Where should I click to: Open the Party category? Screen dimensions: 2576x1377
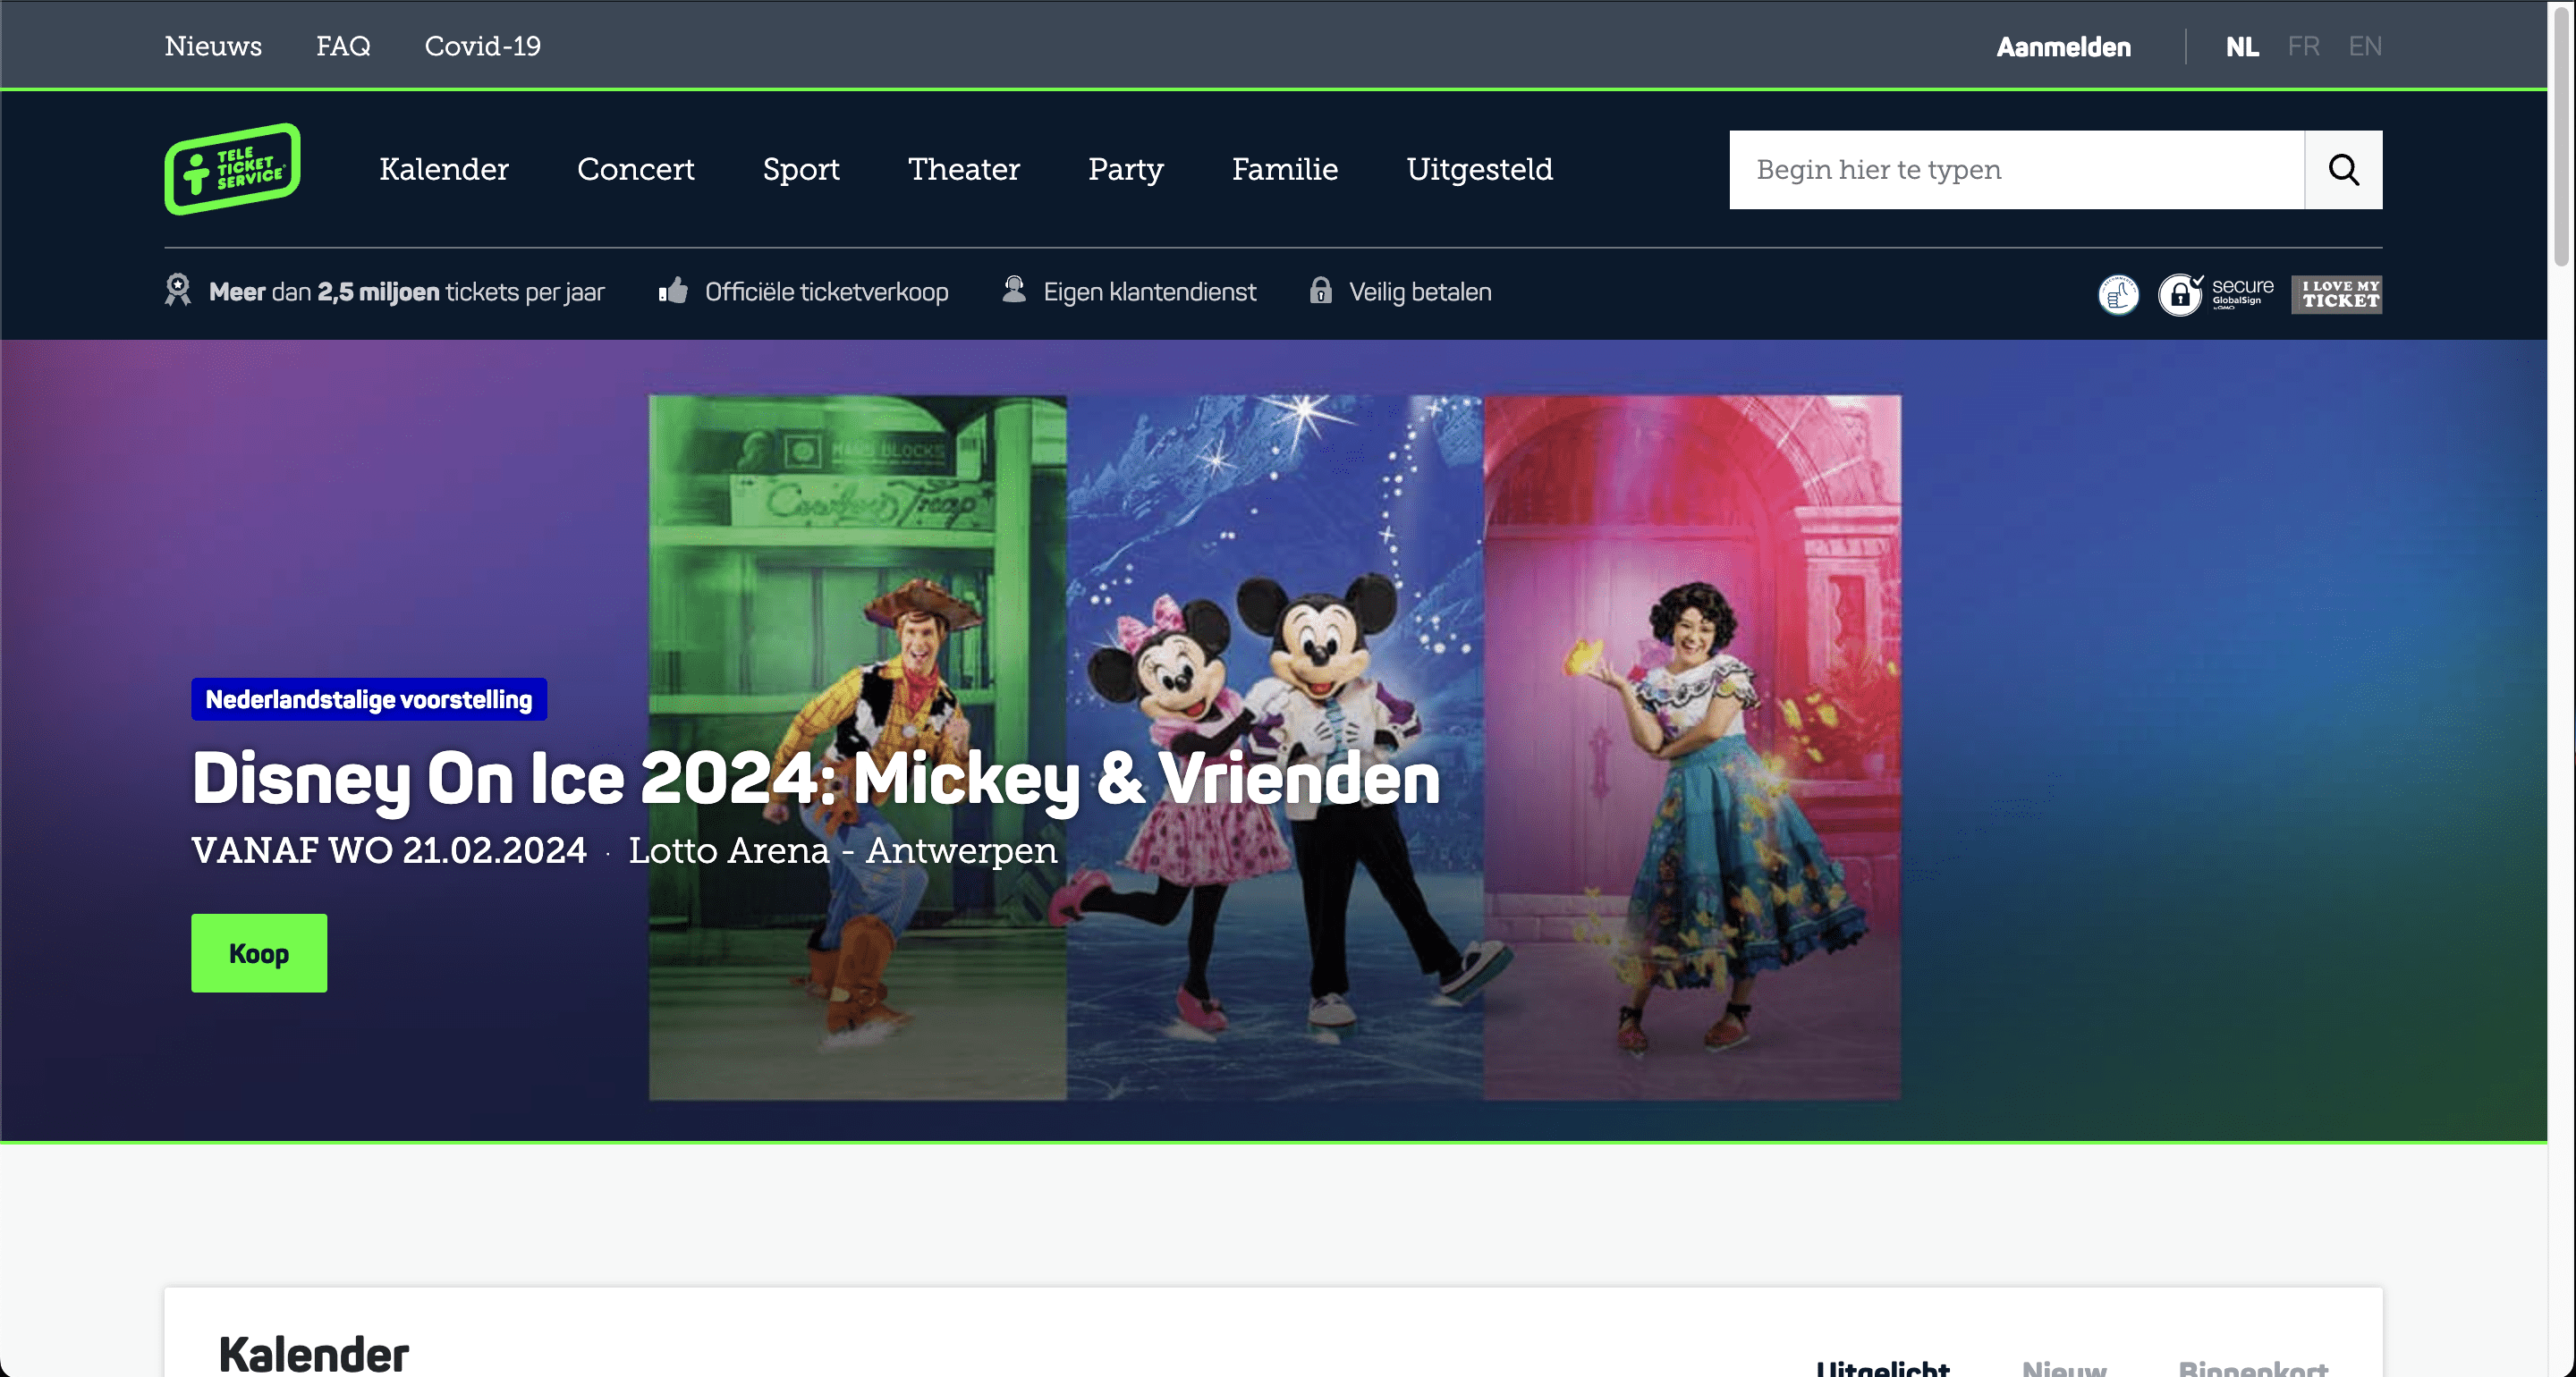click(x=1126, y=169)
